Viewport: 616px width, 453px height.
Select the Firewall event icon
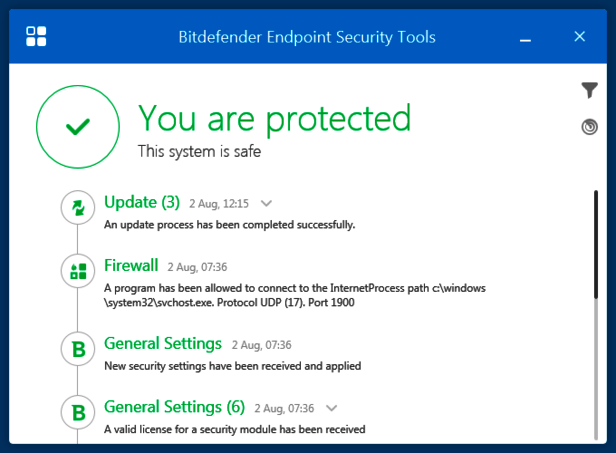[x=77, y=270]
